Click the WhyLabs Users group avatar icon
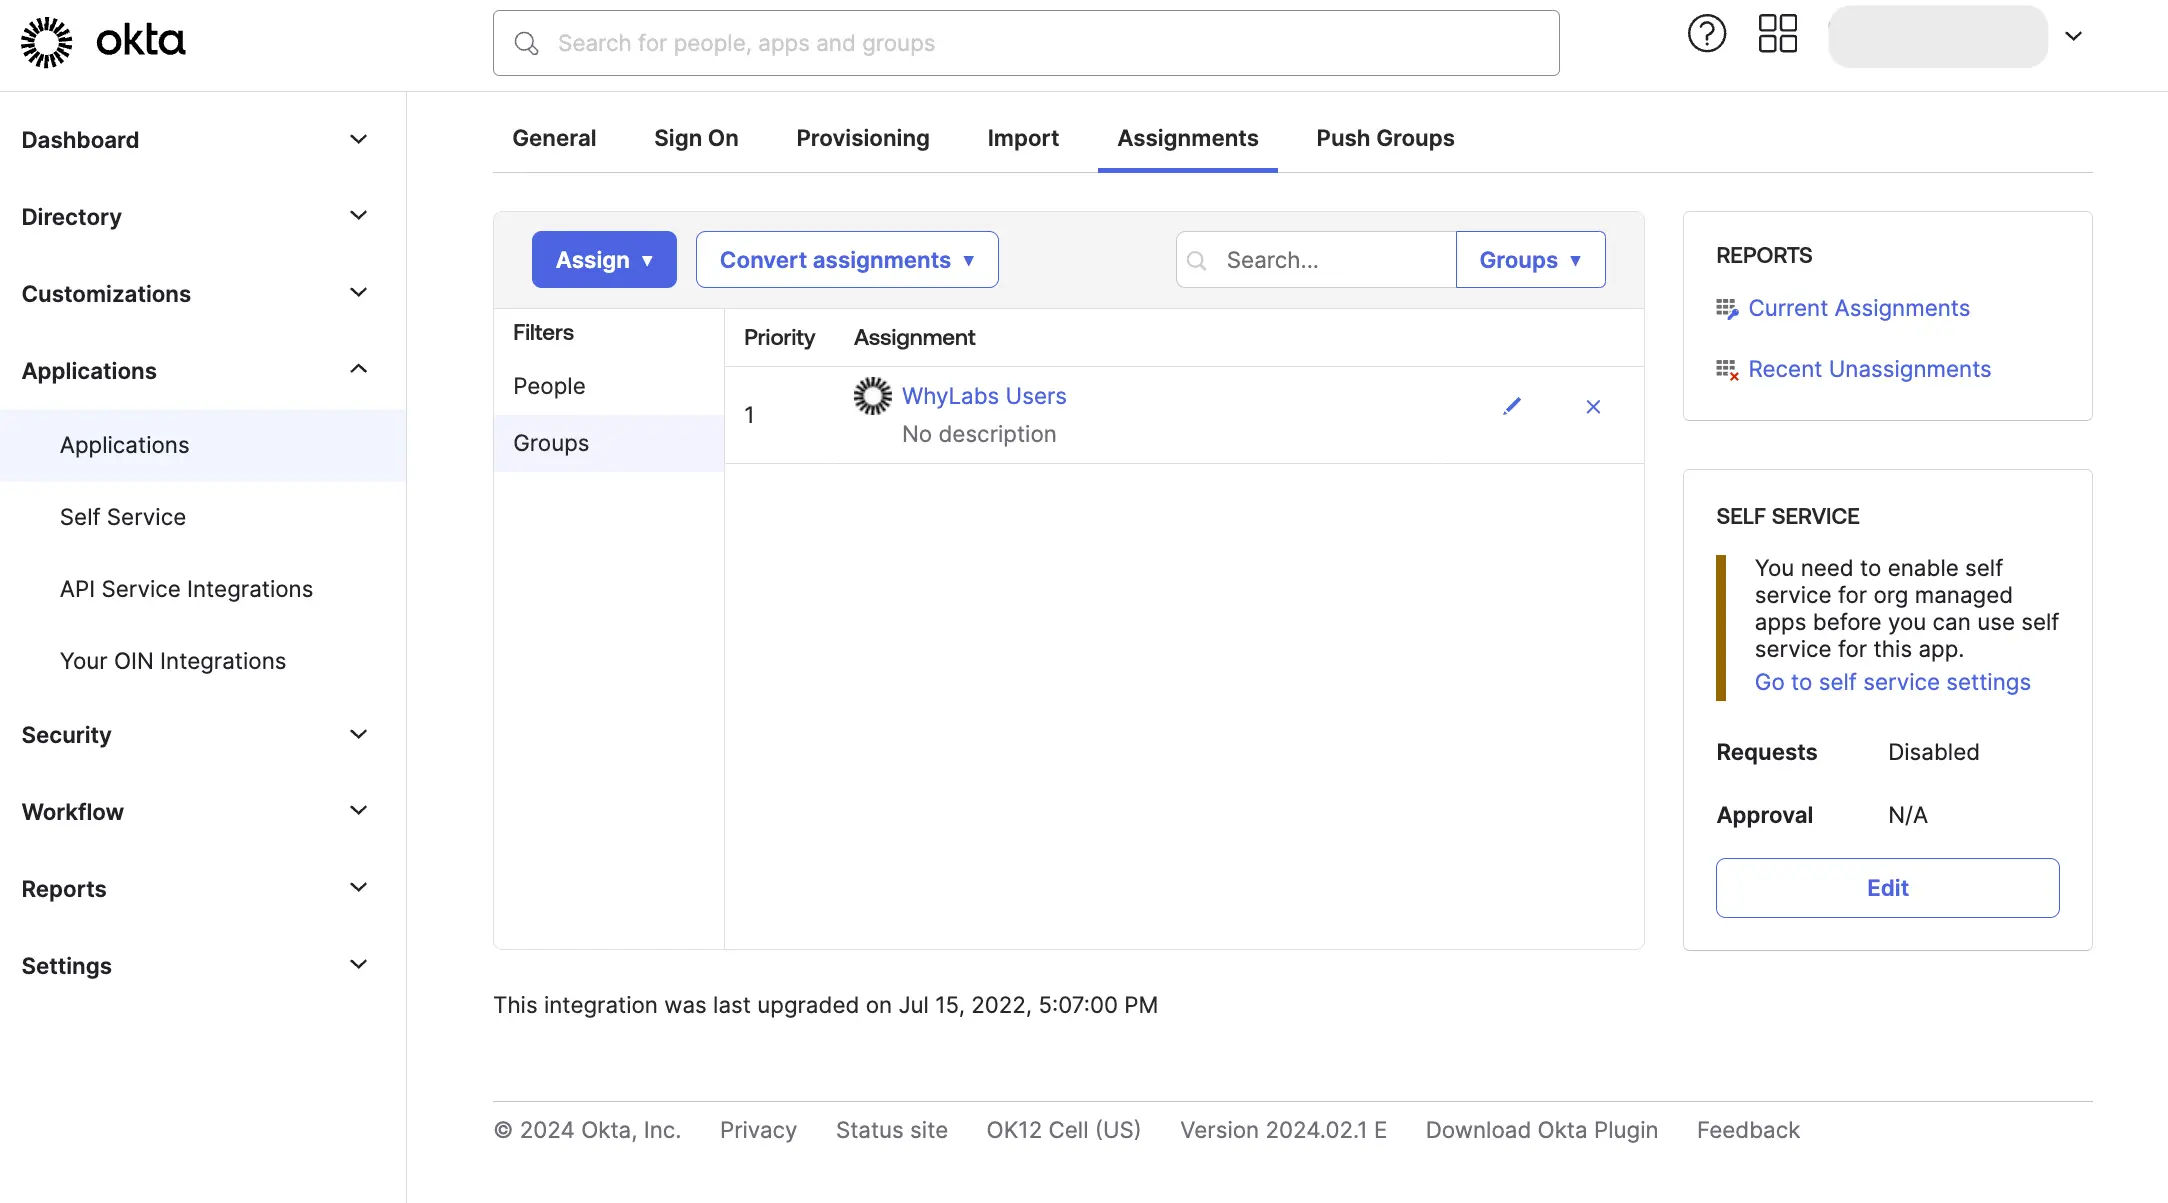The width and height of the screenshot is (2168, 1203). (872, 395)
